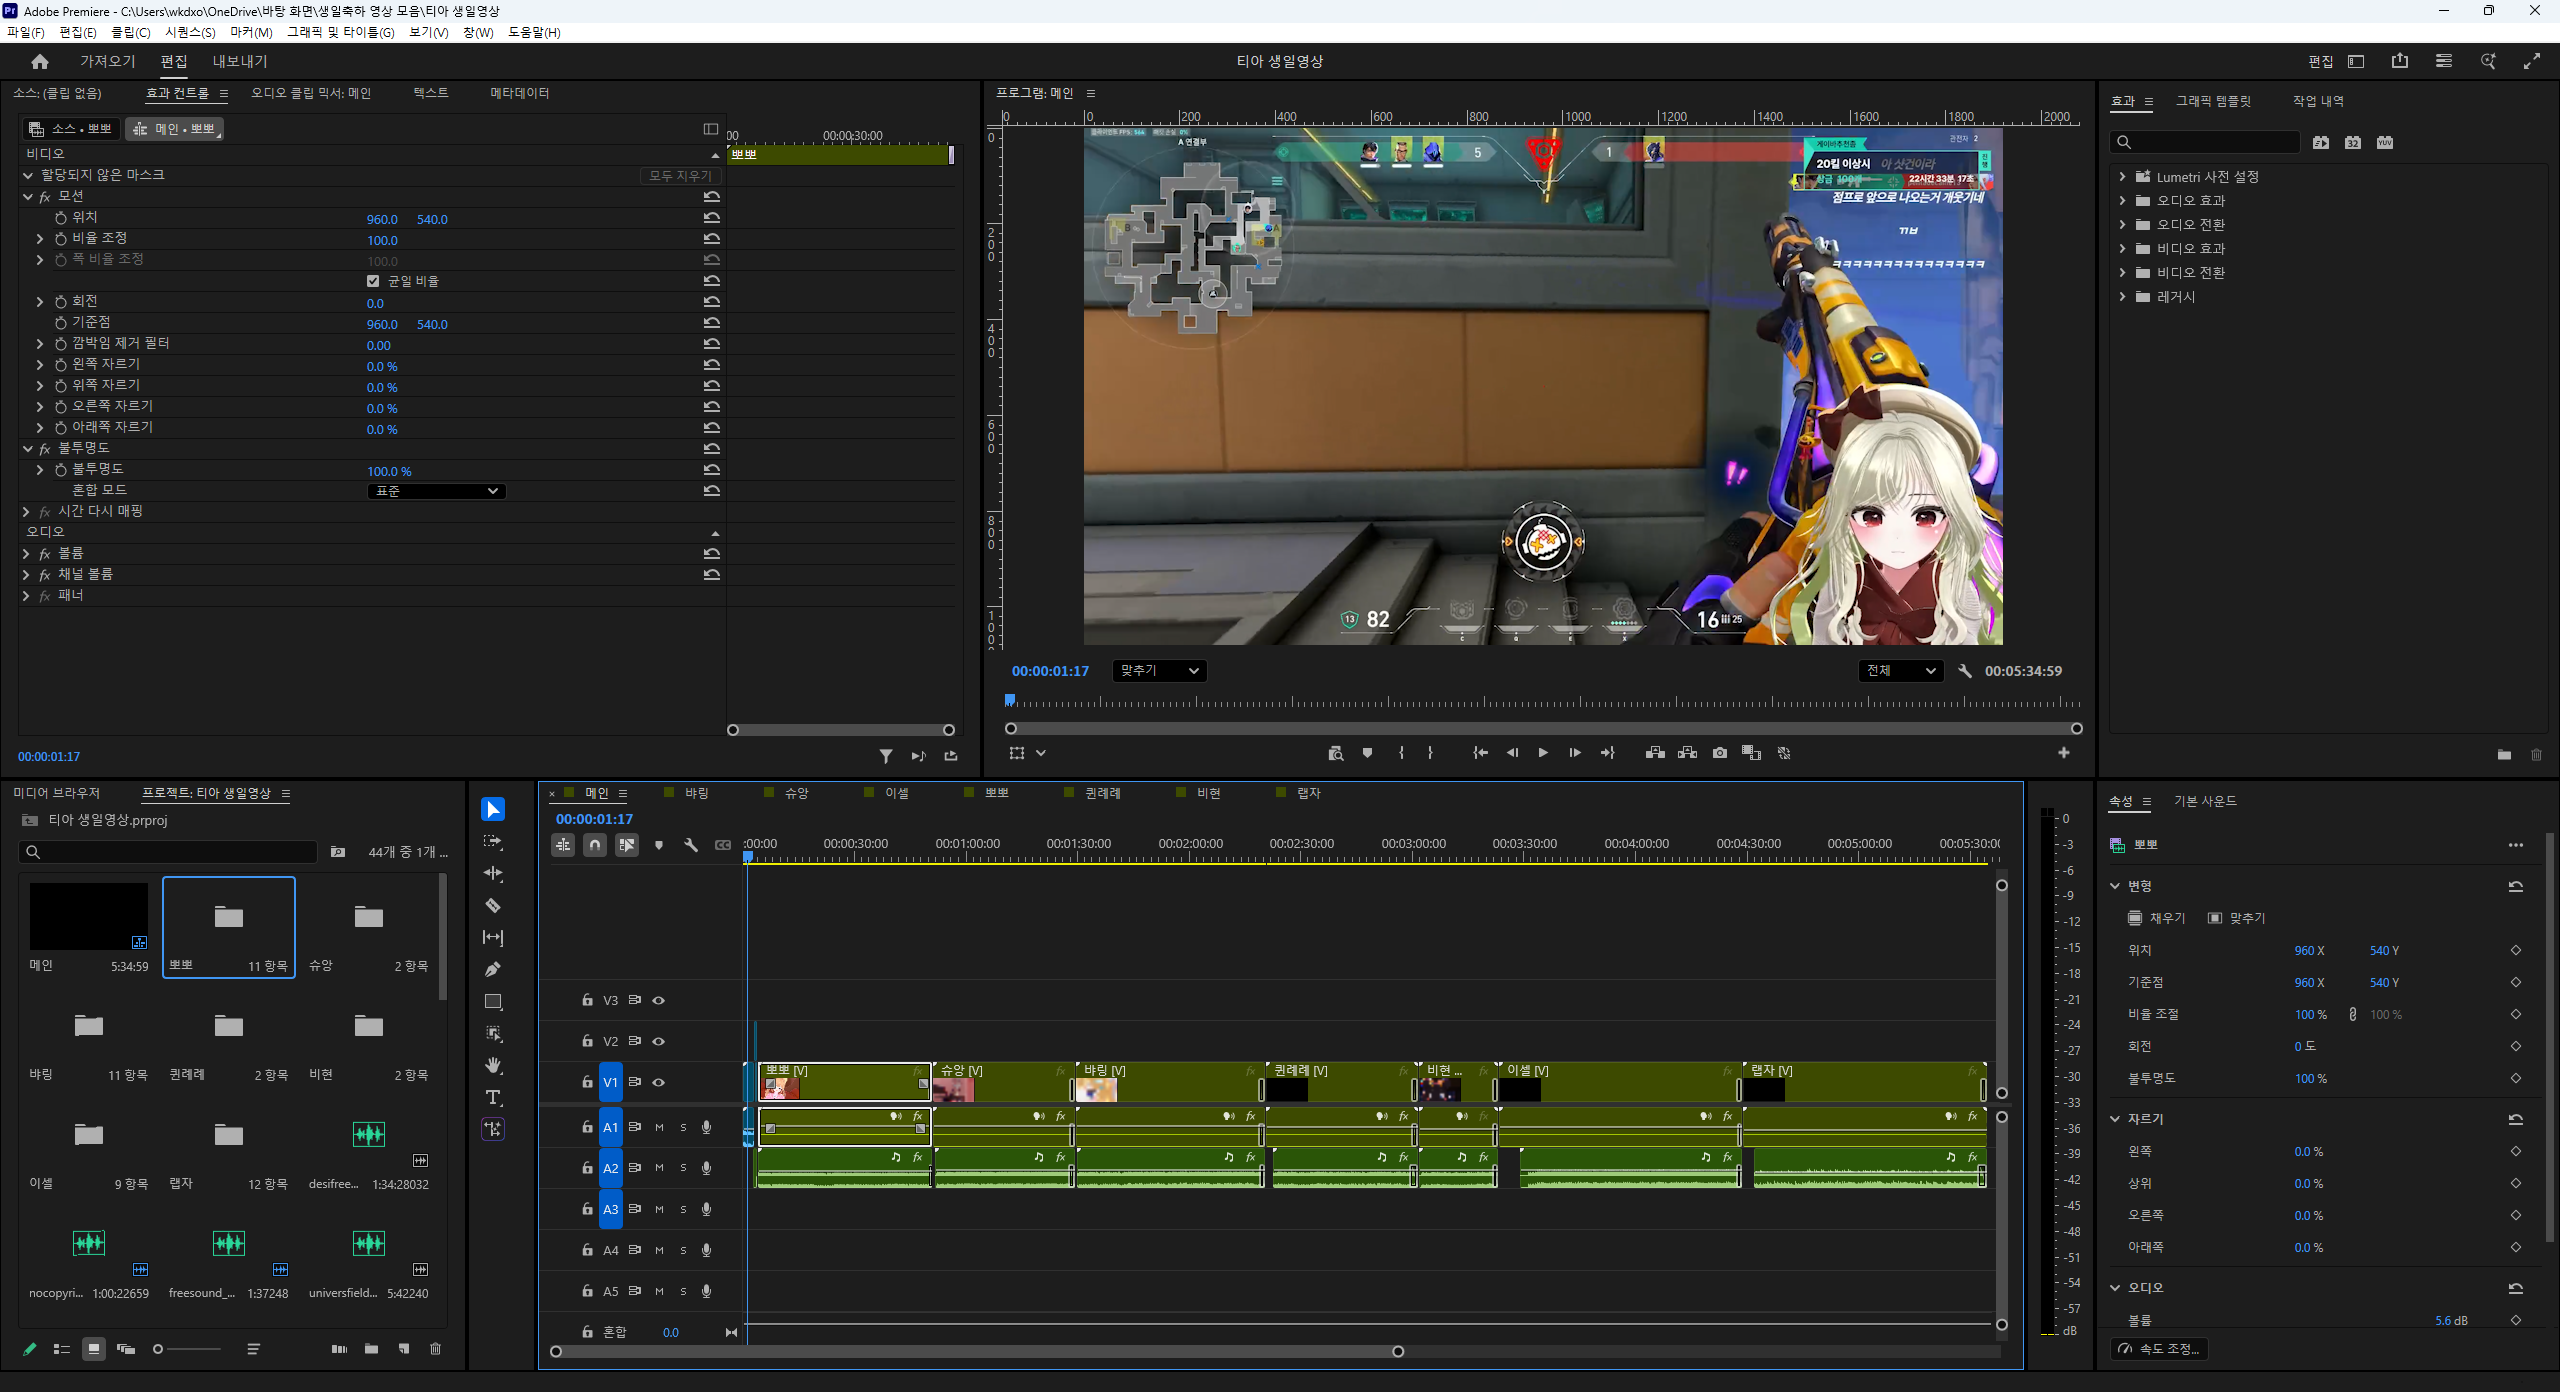Expand Lumetri 사전 설정 folder

(x=2122, y=177)
